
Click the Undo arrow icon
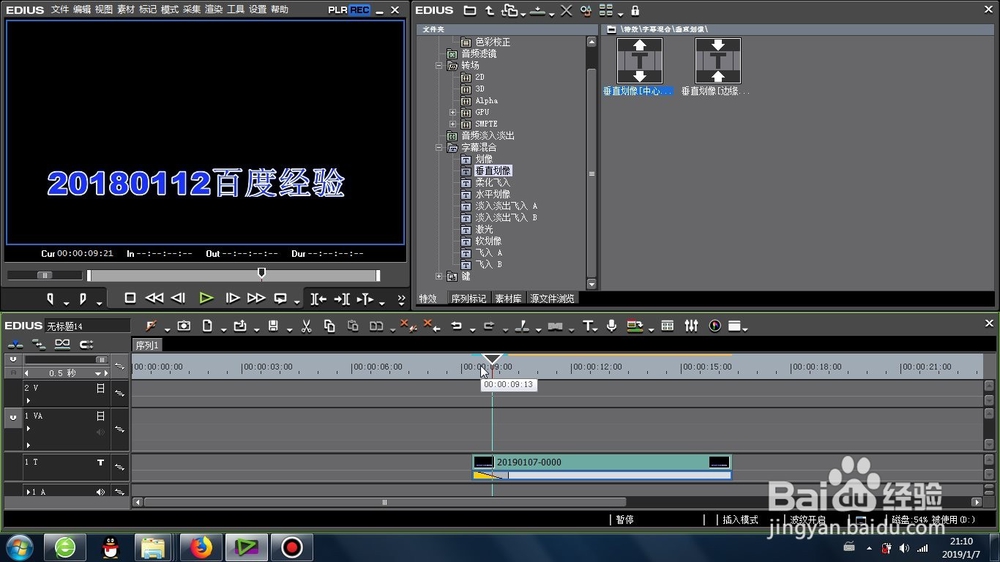(x=457, y=326)
